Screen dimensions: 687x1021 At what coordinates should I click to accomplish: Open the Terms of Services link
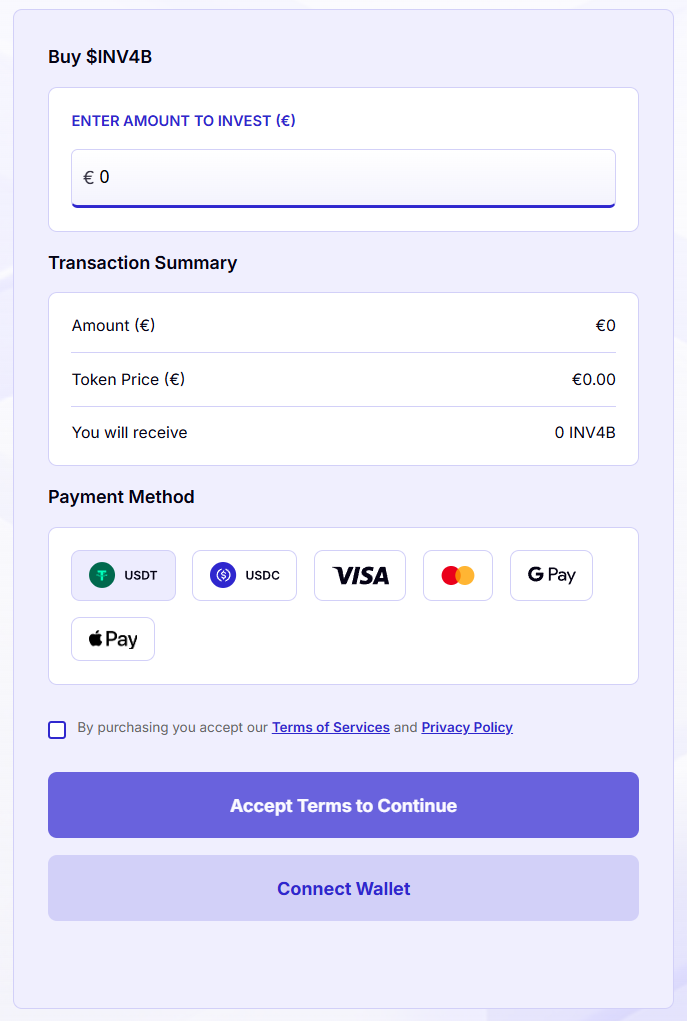(331, 728)
